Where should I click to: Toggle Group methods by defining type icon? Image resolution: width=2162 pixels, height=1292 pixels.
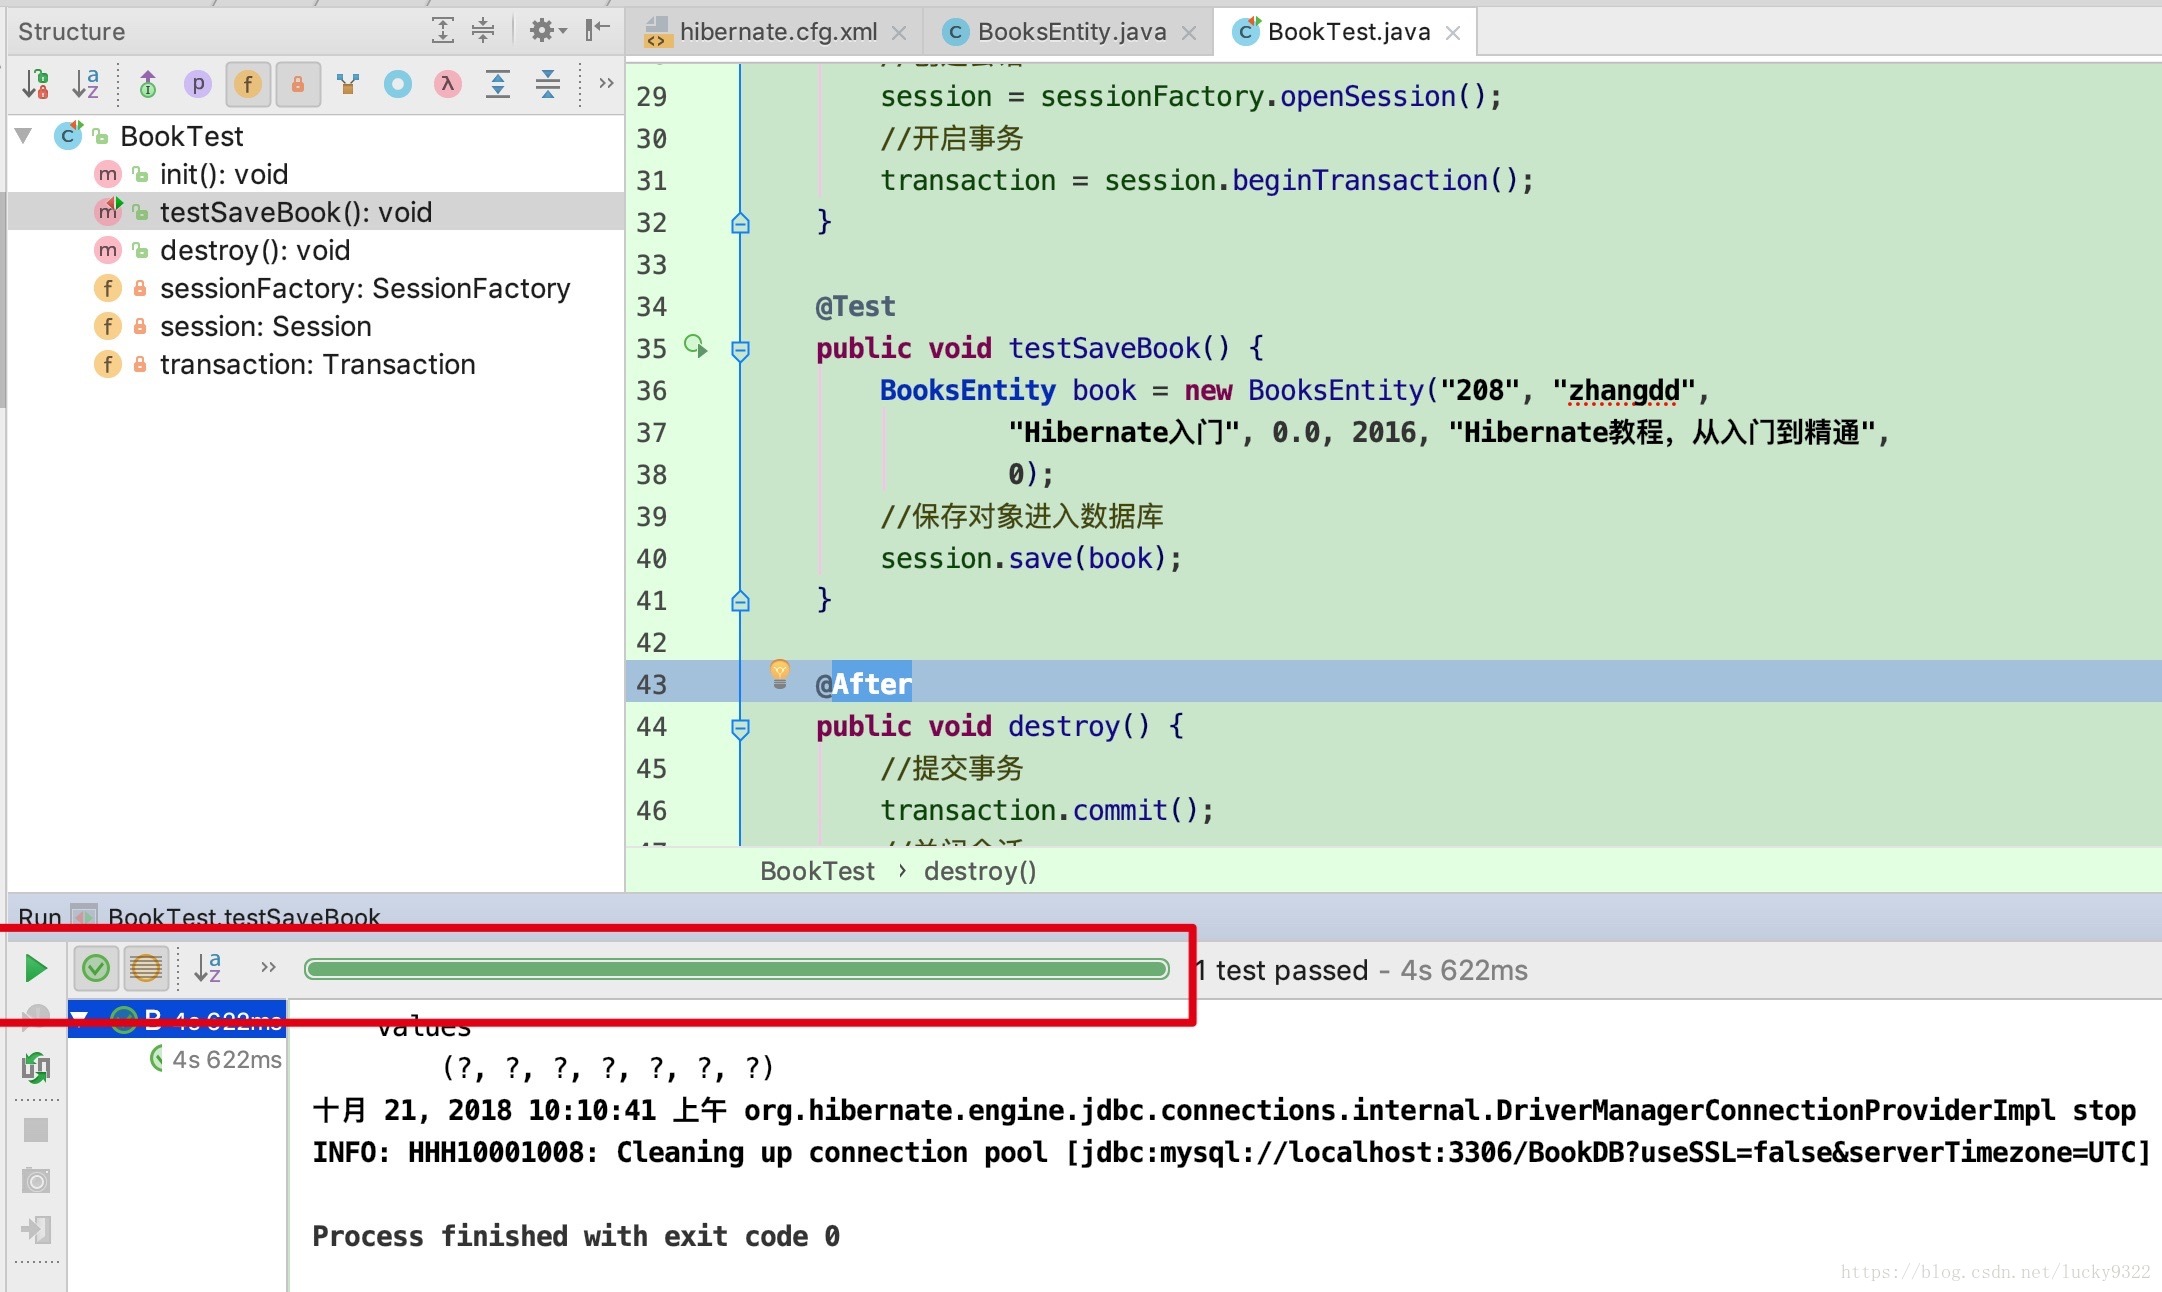click(348, 84)
